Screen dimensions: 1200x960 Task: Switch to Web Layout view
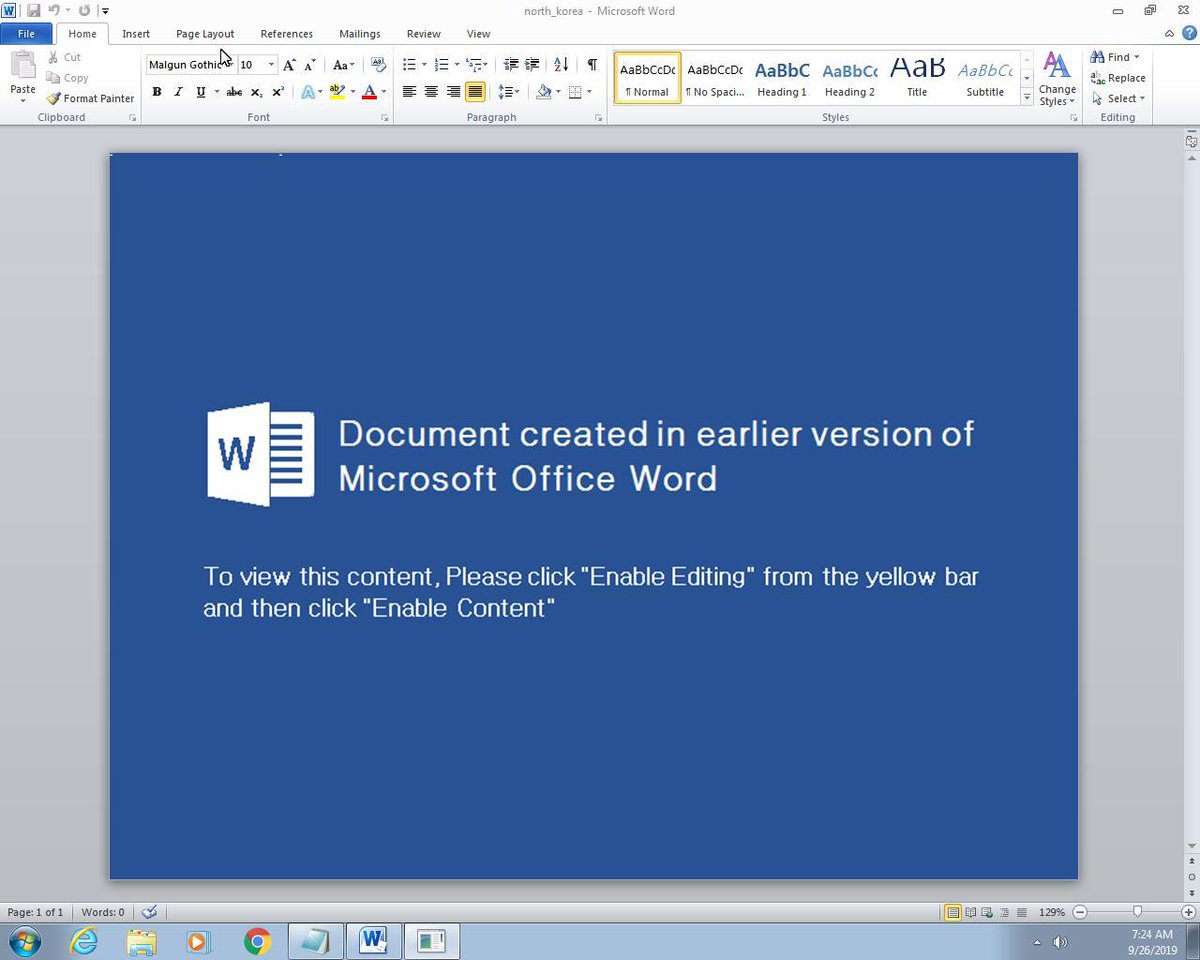click(x=987, y=912)
